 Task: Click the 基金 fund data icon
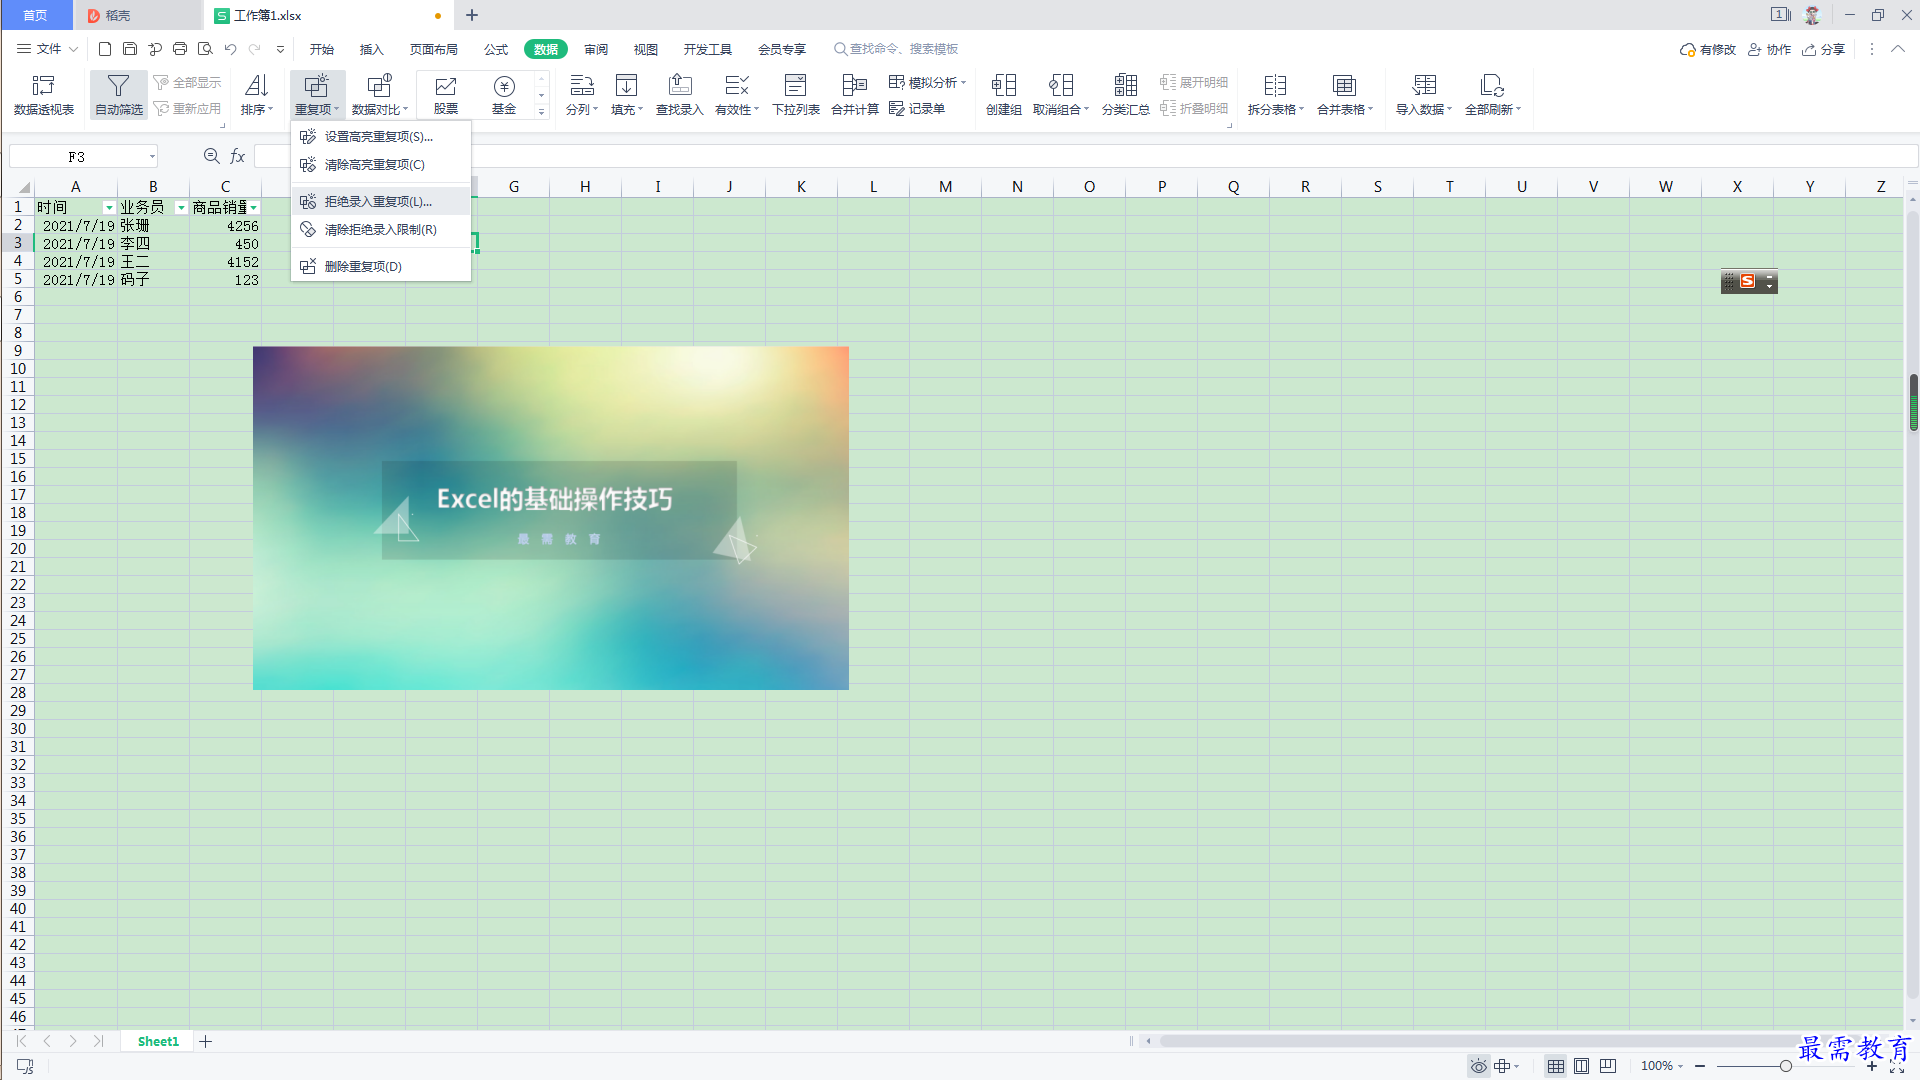504,95
